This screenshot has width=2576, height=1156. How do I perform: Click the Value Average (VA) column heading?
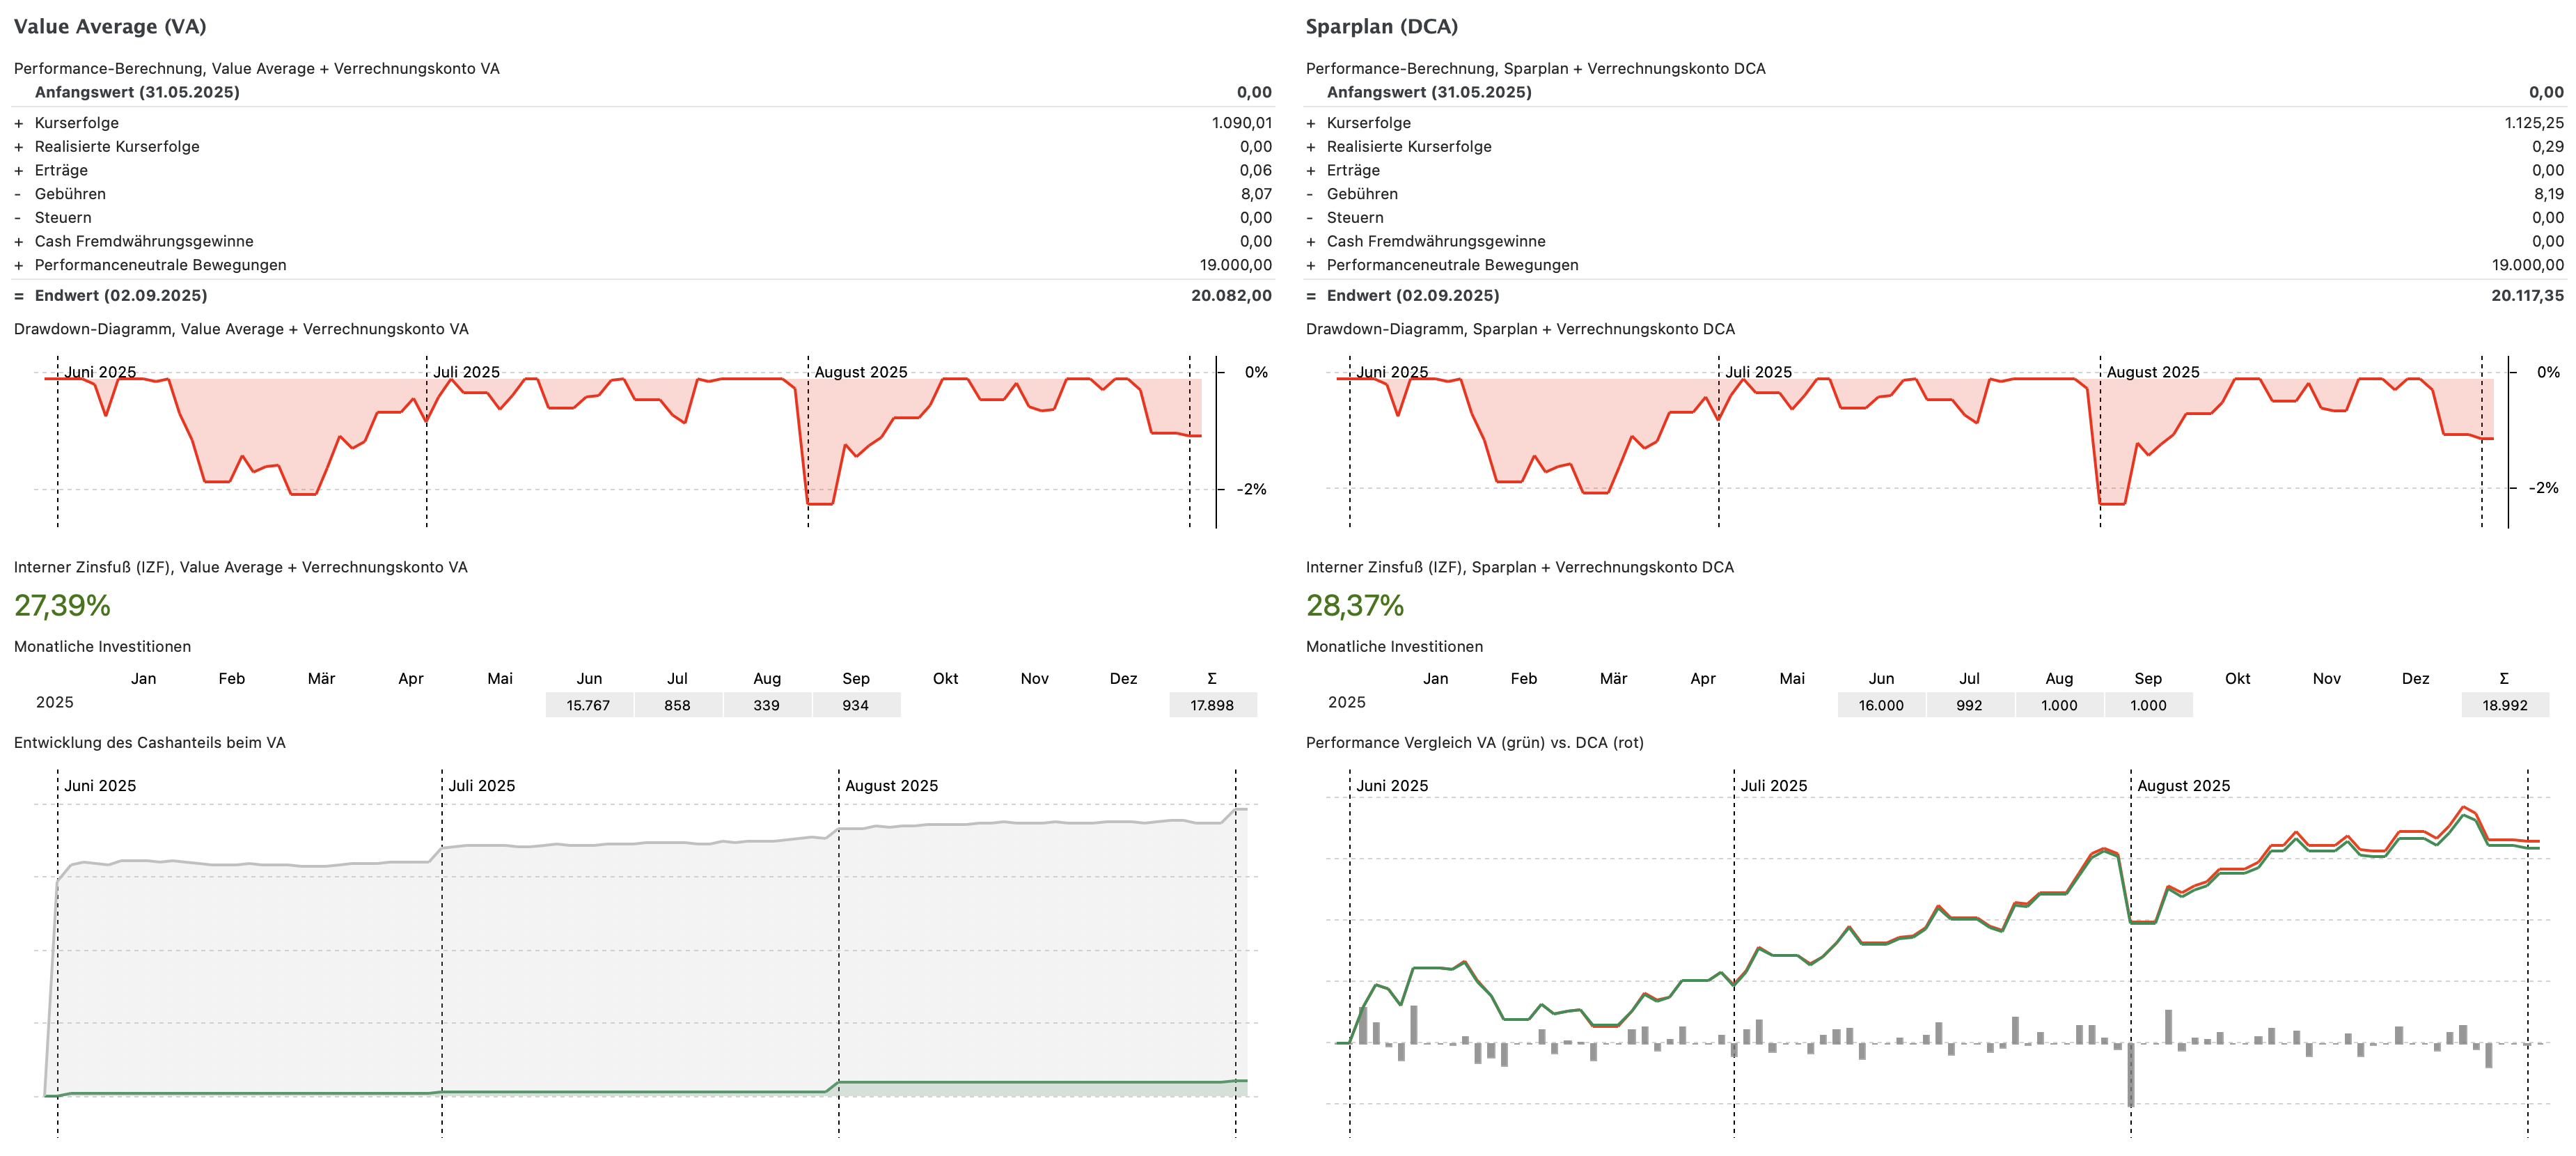click(110, 27)
